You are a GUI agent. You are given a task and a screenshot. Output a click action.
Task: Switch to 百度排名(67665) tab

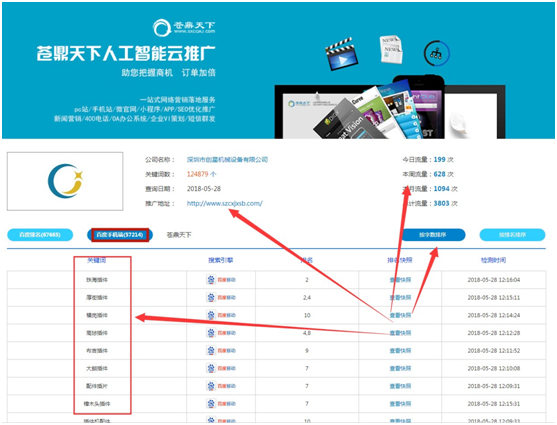click(x=40, y=235)
